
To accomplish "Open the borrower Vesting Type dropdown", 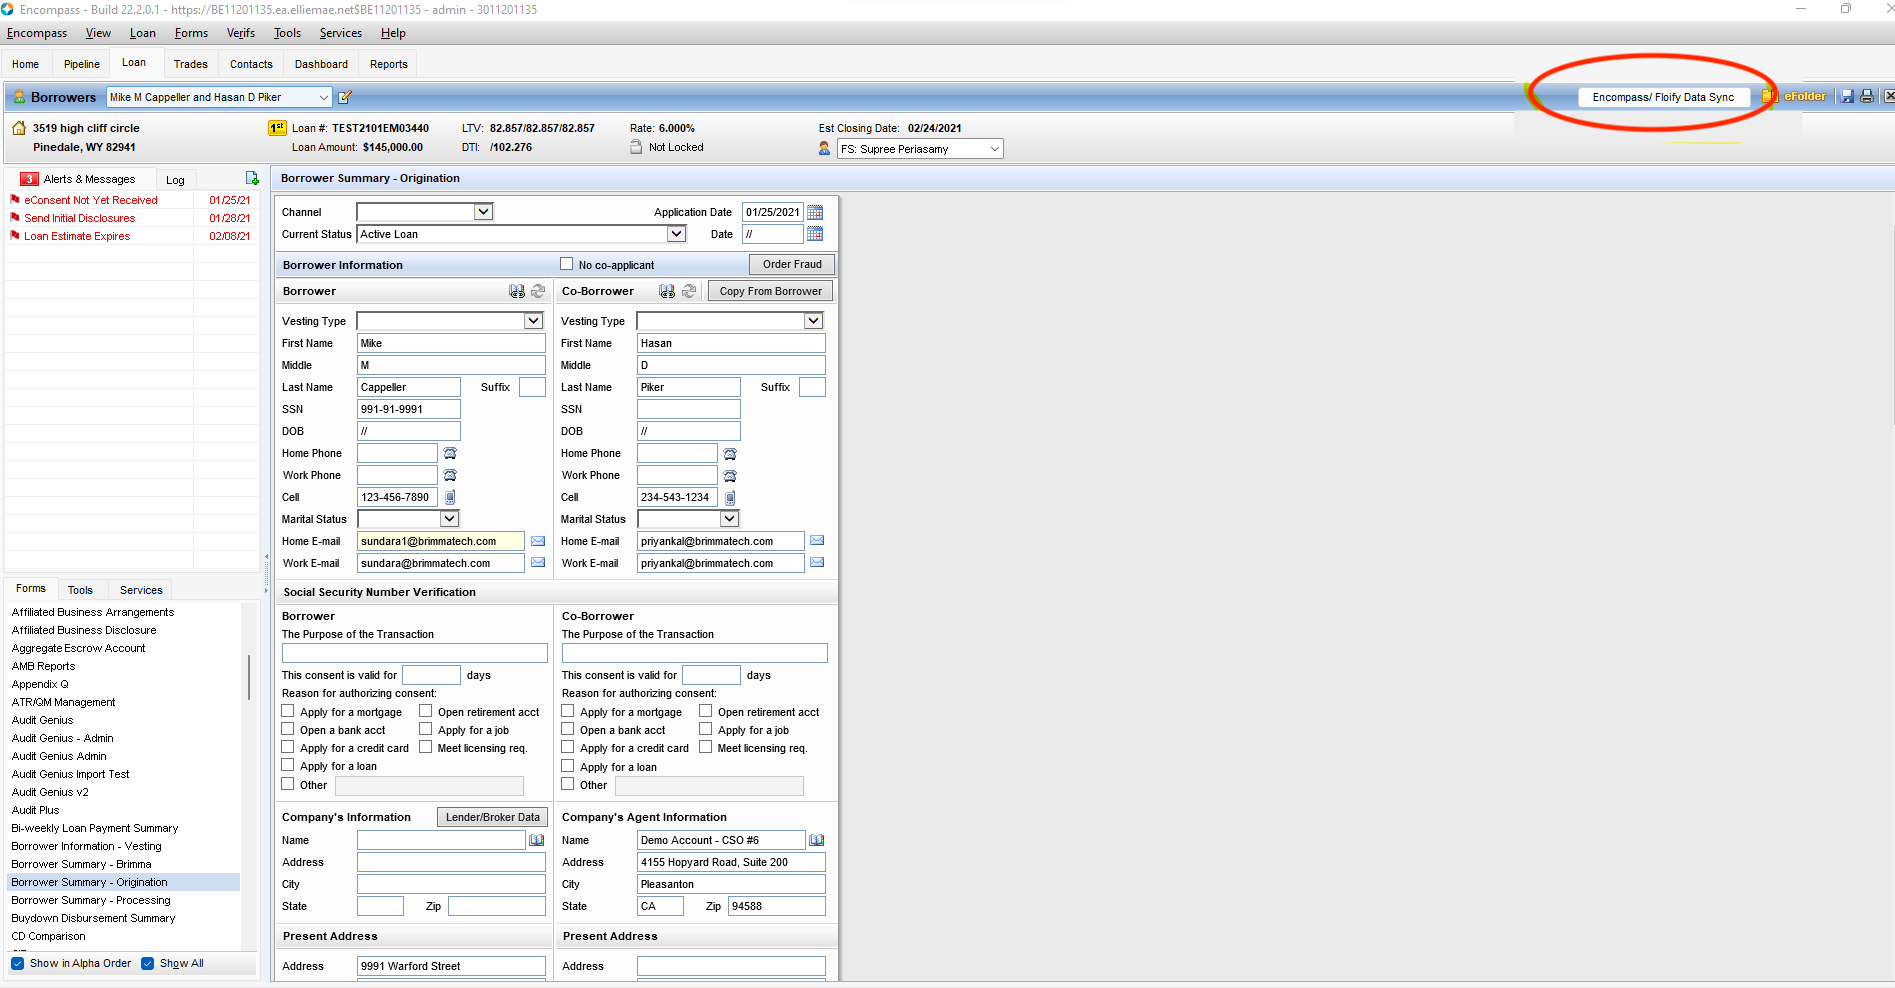I will tap(533, 321).
